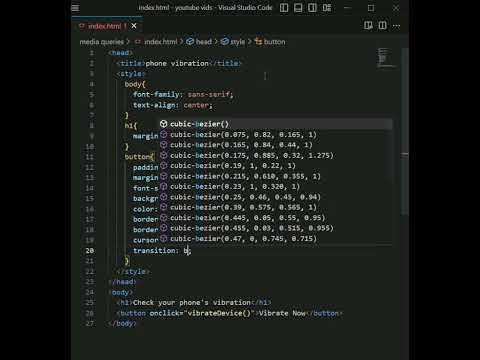Screen dimensions: 480x360
Task: Click 'phone vibration' title text
Action: (x=177, y=63)
